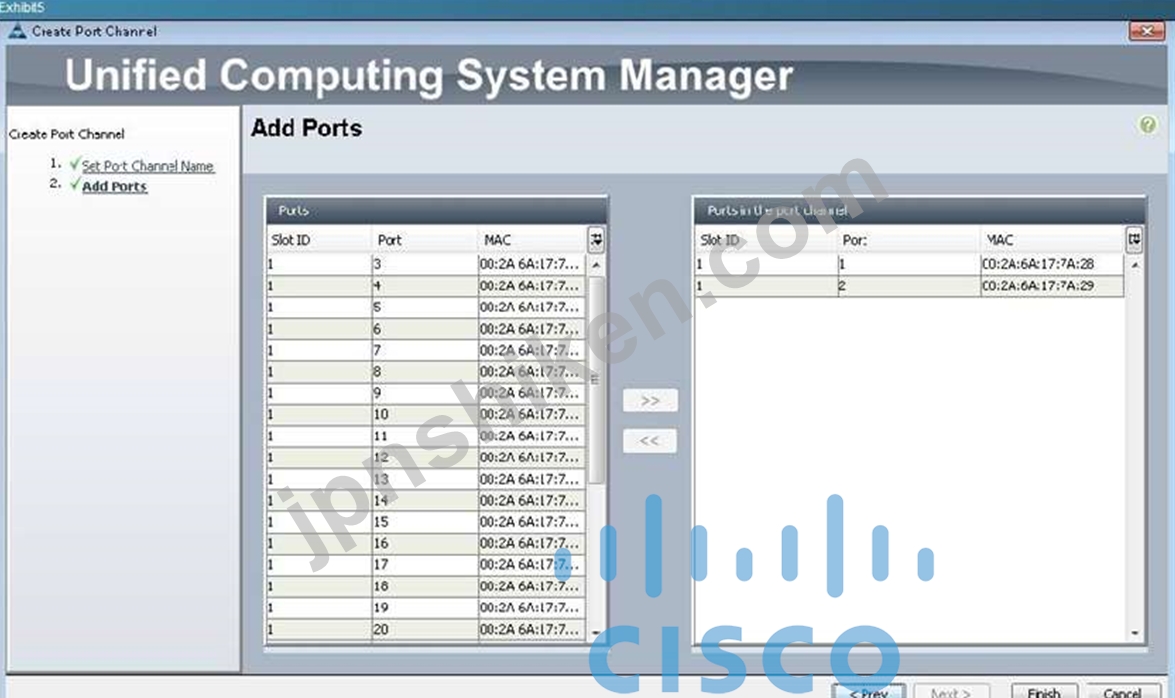Viewport: 1175px width, 698px height.
Task: Cancel the port channel wizard
Action: (x=1123, y=692)
